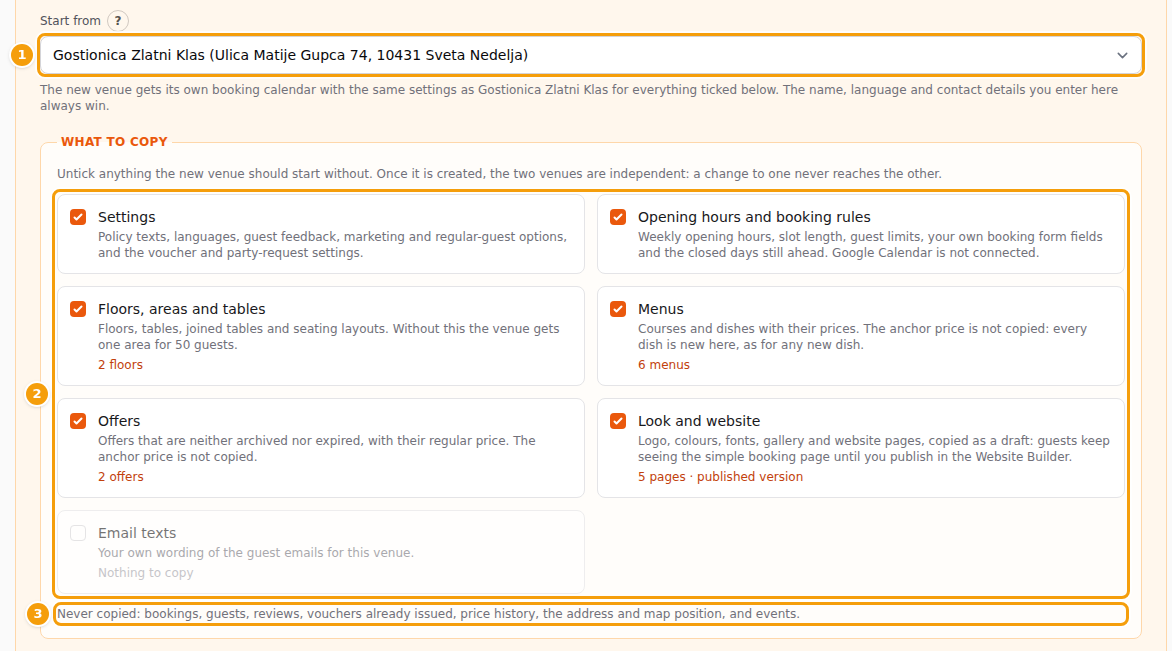Image resolution: width=1172 pixels, height=651 pixels.
Task: Click the 'Offers' card title
Action: [x=119, y=421]
